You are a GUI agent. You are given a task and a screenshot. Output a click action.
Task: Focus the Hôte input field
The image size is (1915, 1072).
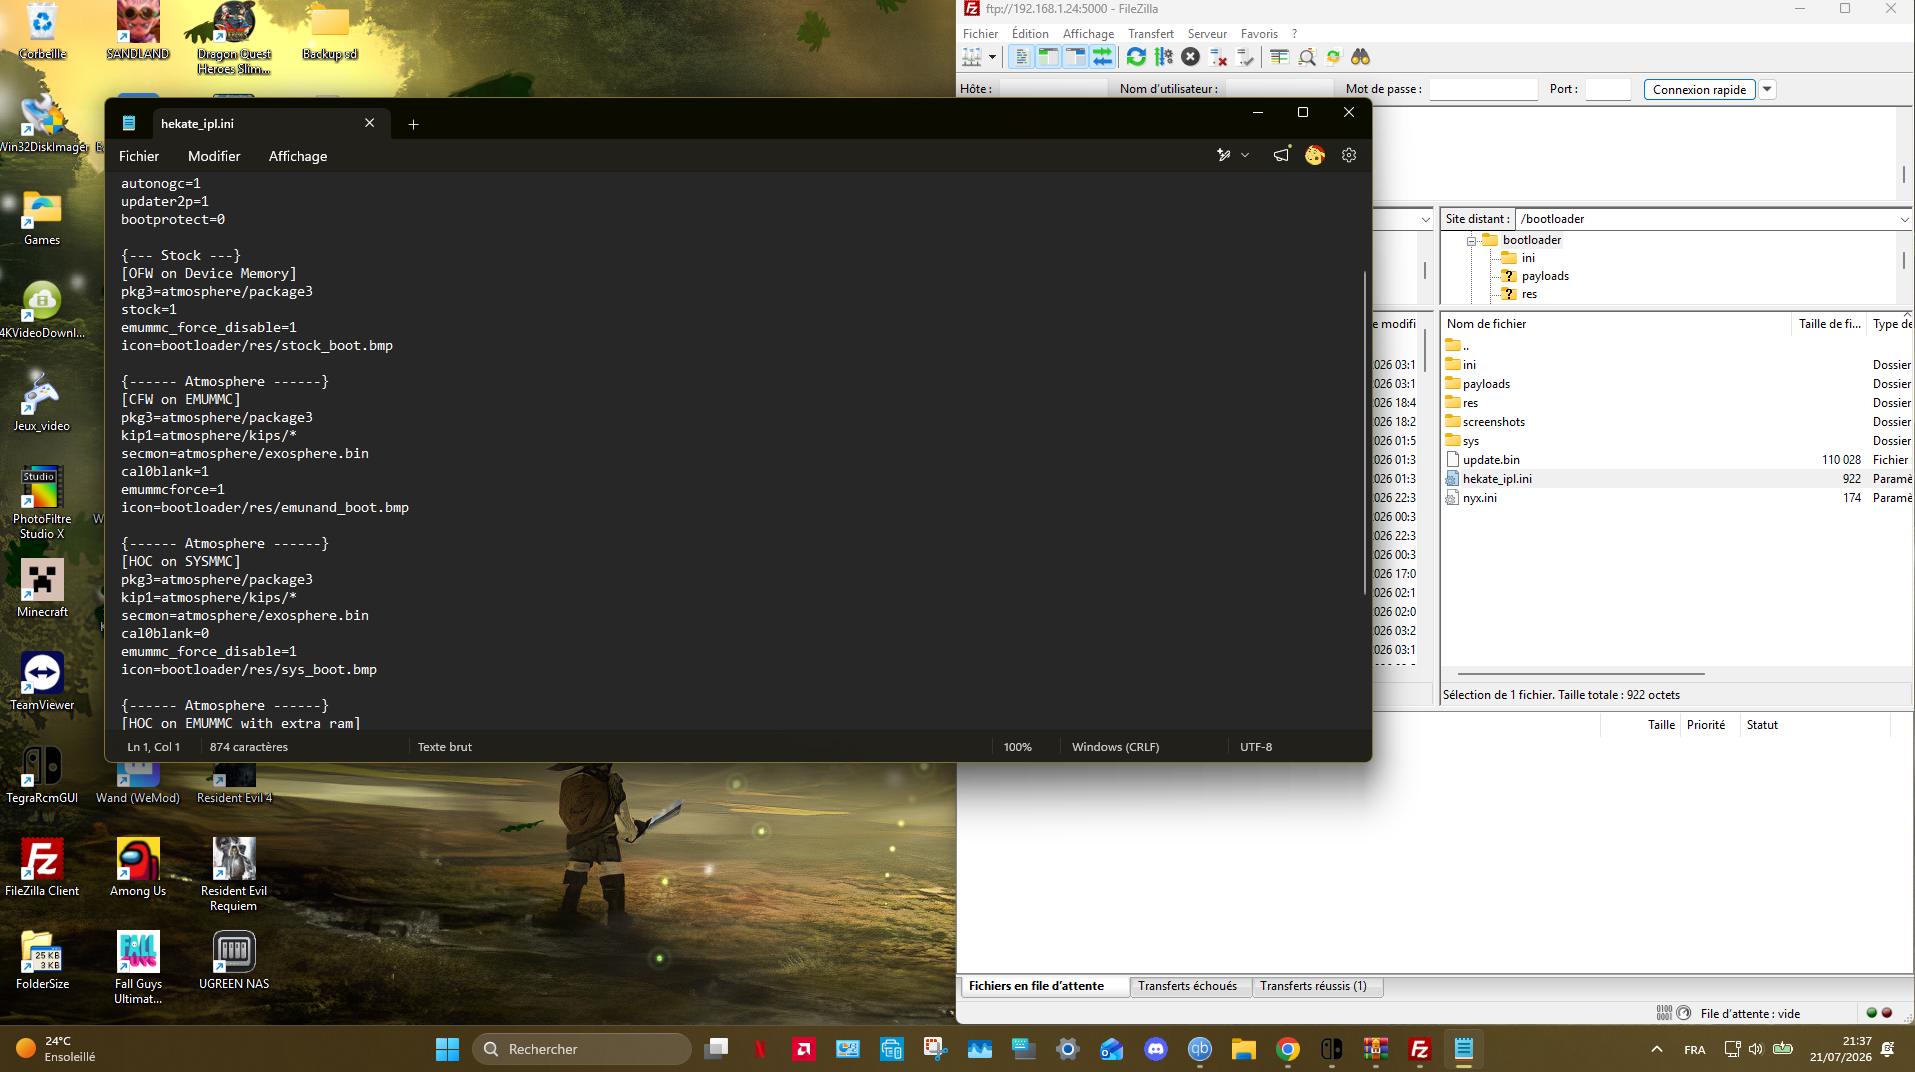click(1052, 89)
